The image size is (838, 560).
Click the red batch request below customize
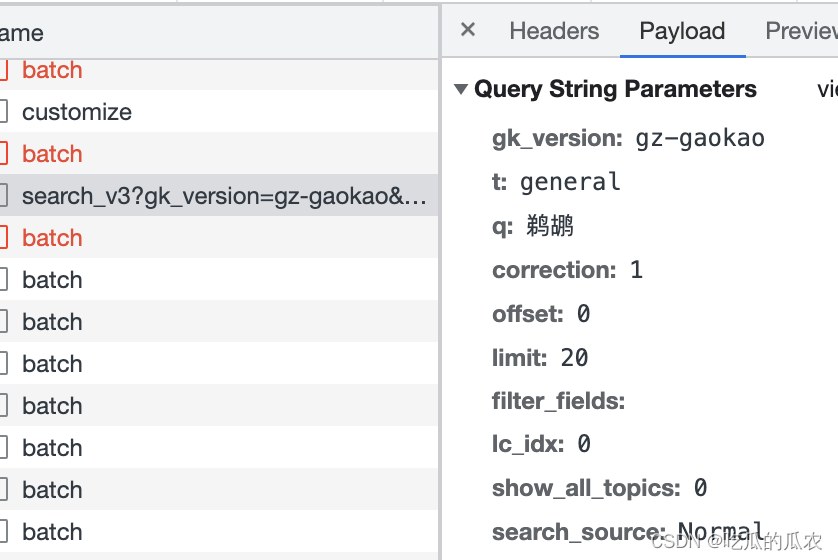pyautogui.click(x=52, y=154)
